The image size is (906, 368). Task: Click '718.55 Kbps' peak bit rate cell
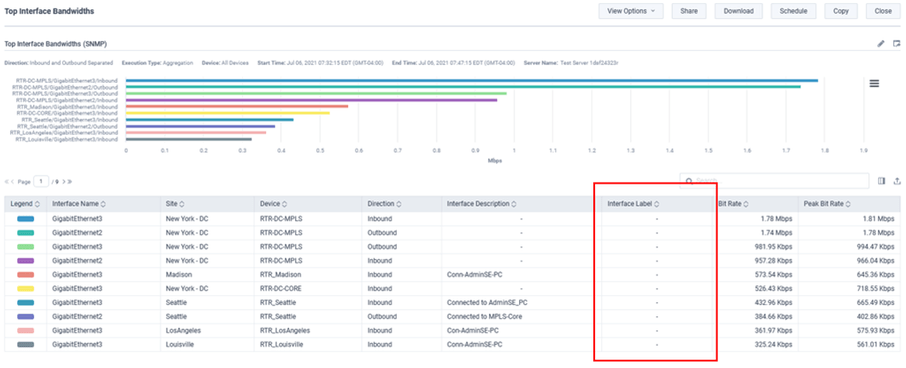[x=875, y=289]
